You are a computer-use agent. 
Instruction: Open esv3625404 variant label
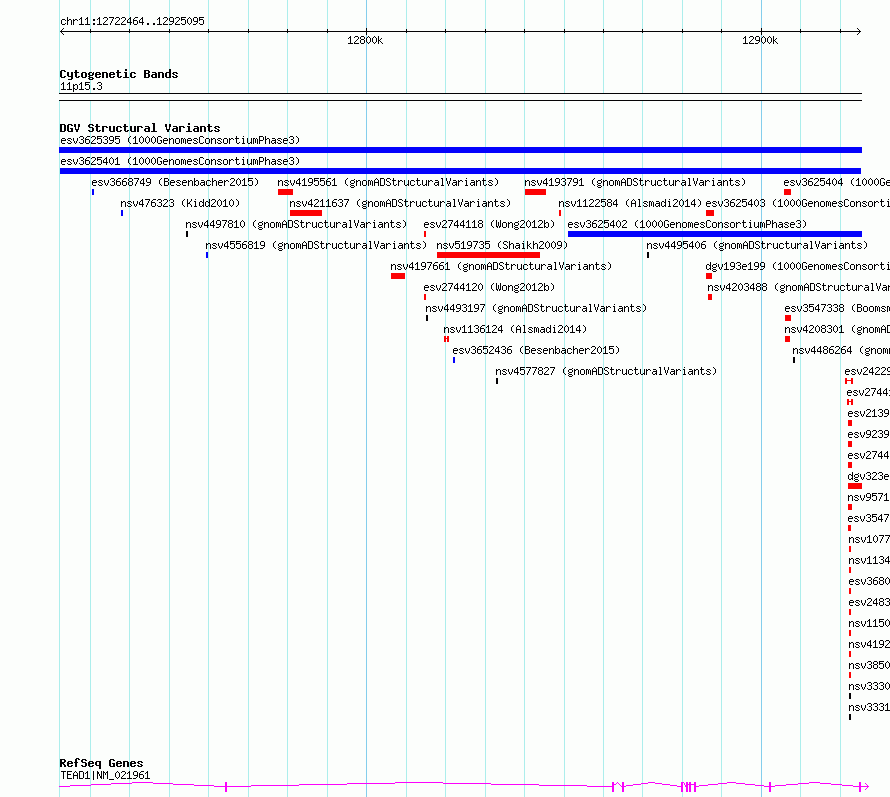pyautogui.click(x=837, y=182)
